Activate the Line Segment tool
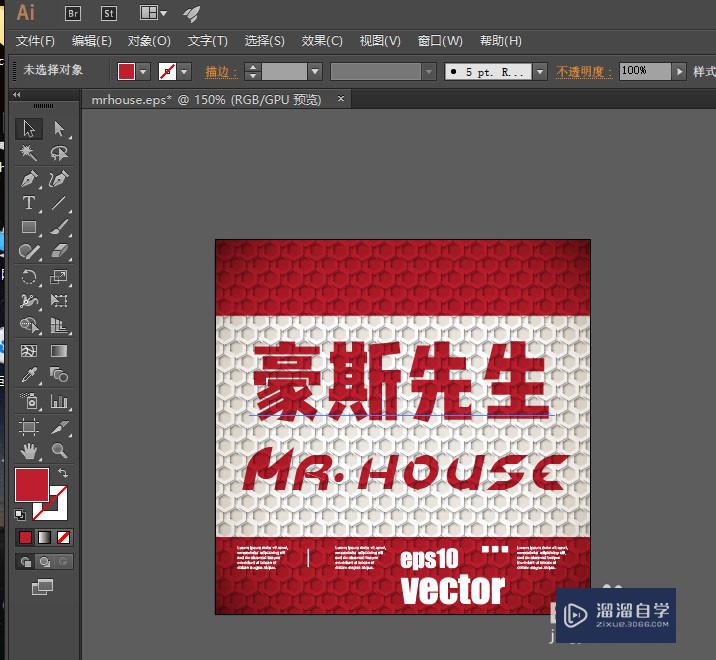The height and width of the screenshot is (660, 716). [59, 203]
